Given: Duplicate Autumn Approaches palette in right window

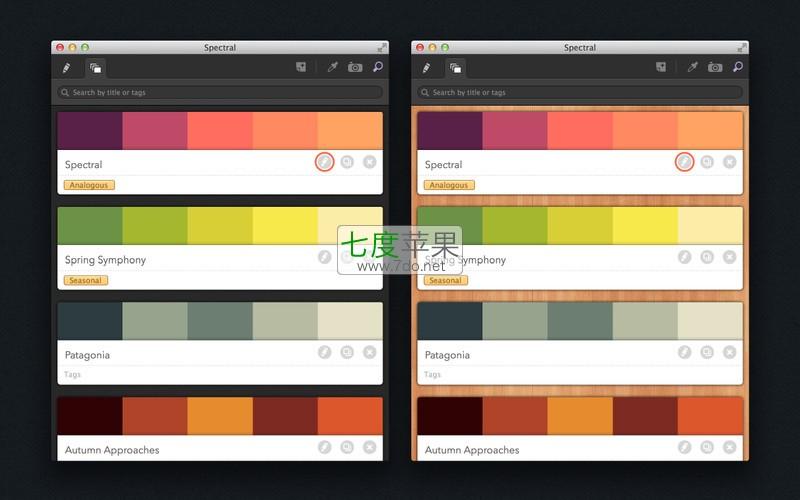Looking at the screenshot, I should (707, 447).
